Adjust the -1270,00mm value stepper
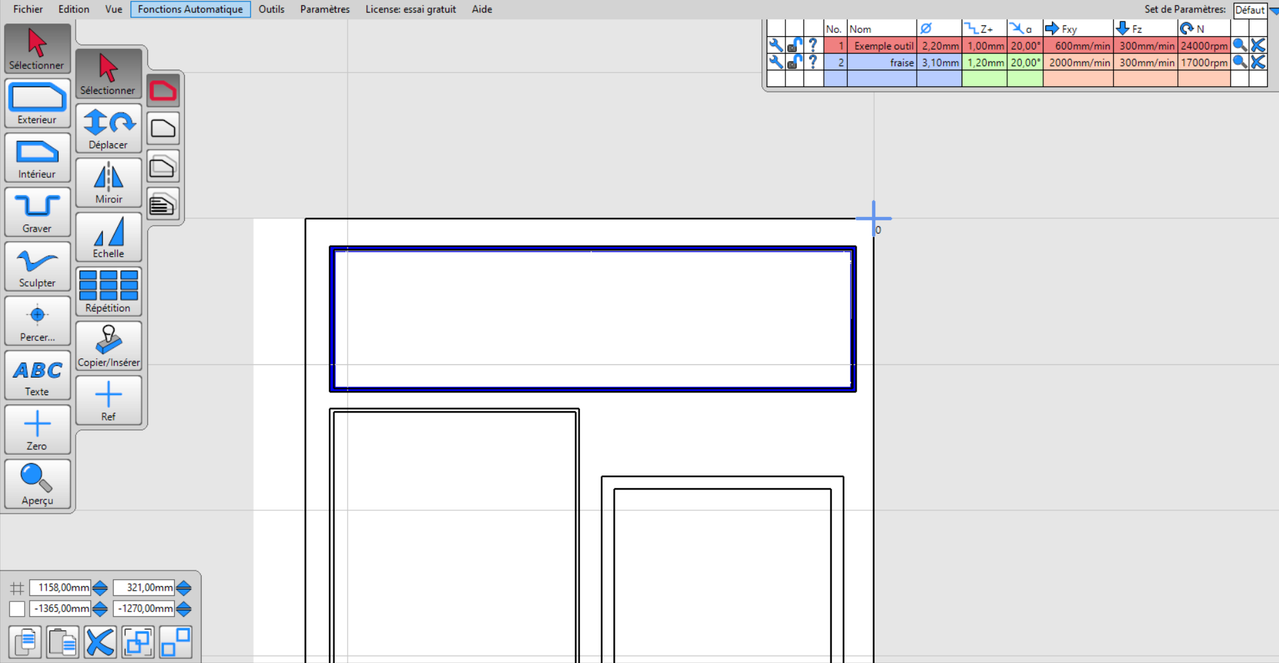Image resolution: width=1279 pixels, height=663 pixels. 183,609
